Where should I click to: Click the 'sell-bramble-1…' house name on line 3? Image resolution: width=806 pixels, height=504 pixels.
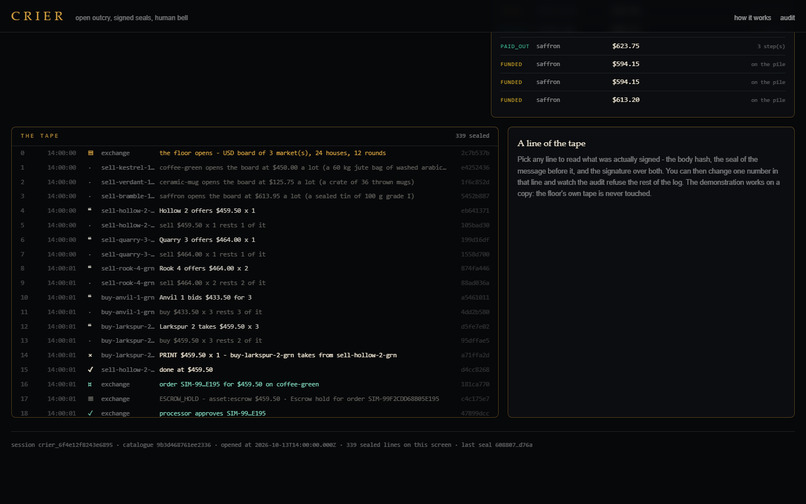pos(127,196)
